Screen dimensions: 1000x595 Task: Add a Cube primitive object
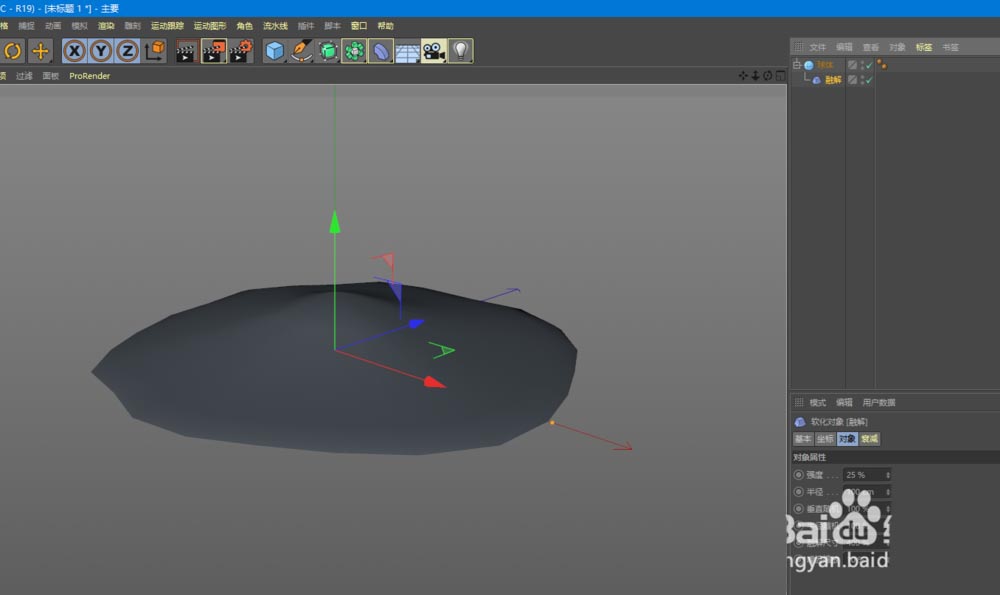275,51
